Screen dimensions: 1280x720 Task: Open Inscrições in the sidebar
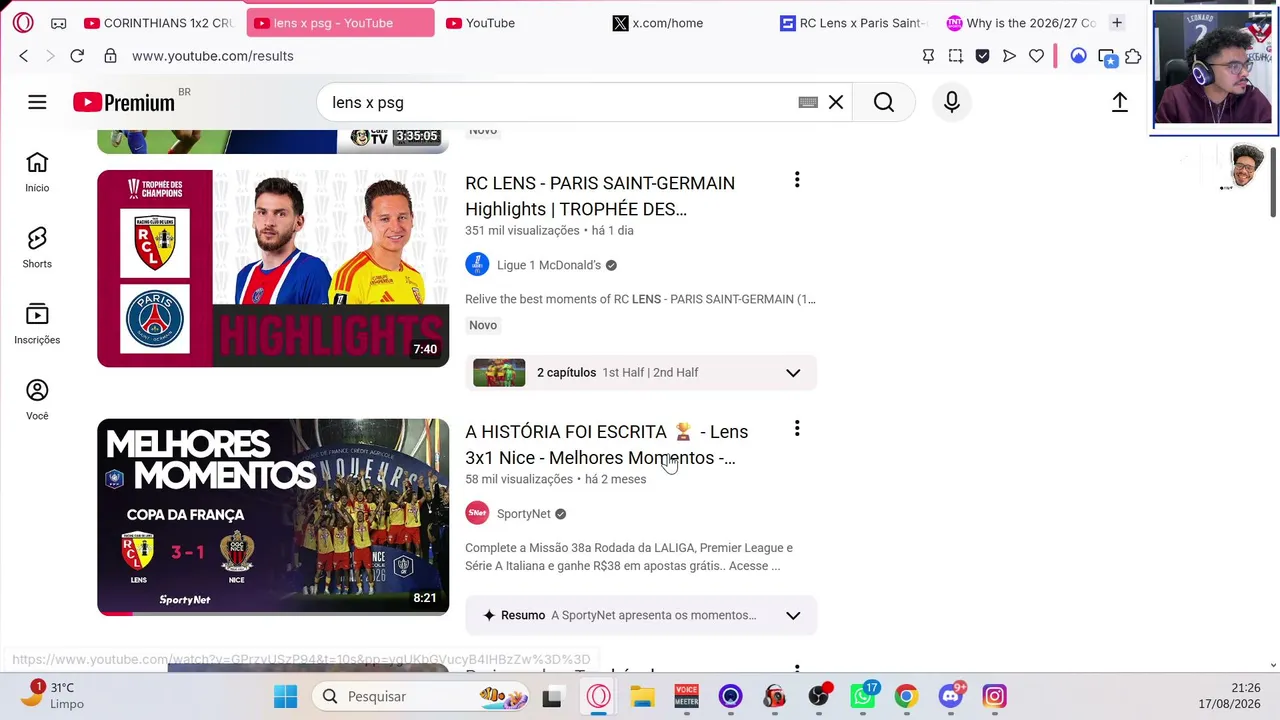37,324
